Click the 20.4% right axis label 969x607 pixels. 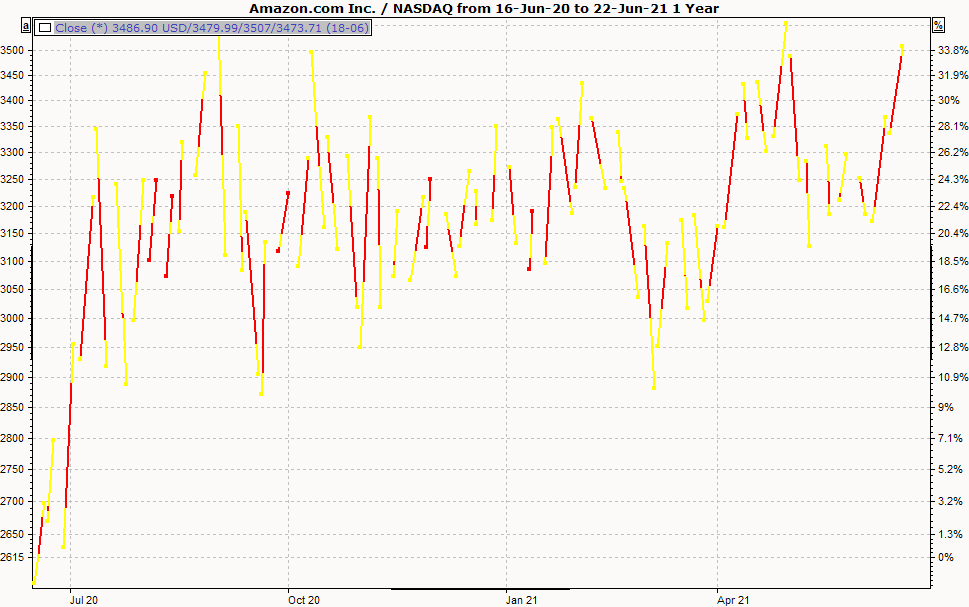[x=950, y=234]
